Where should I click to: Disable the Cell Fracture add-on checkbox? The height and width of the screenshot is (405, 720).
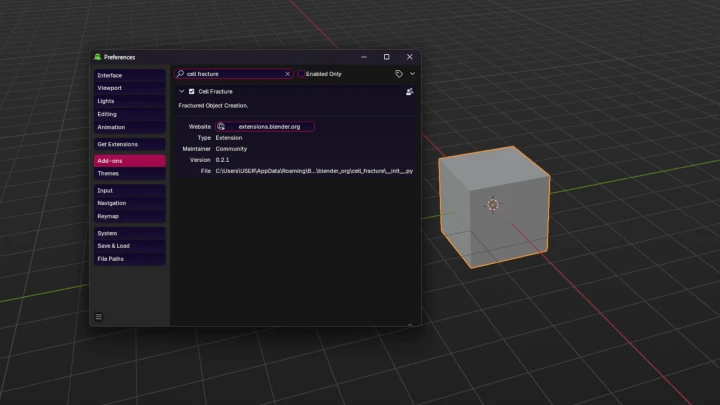click(191, 91)
